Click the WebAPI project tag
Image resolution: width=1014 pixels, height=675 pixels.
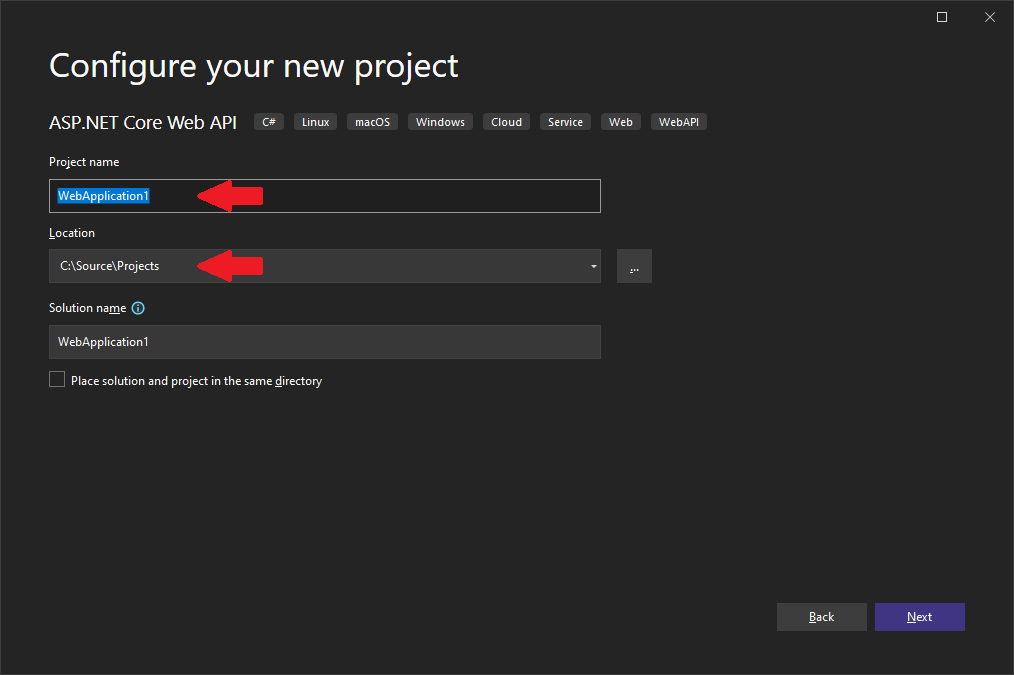click(678, 121)
